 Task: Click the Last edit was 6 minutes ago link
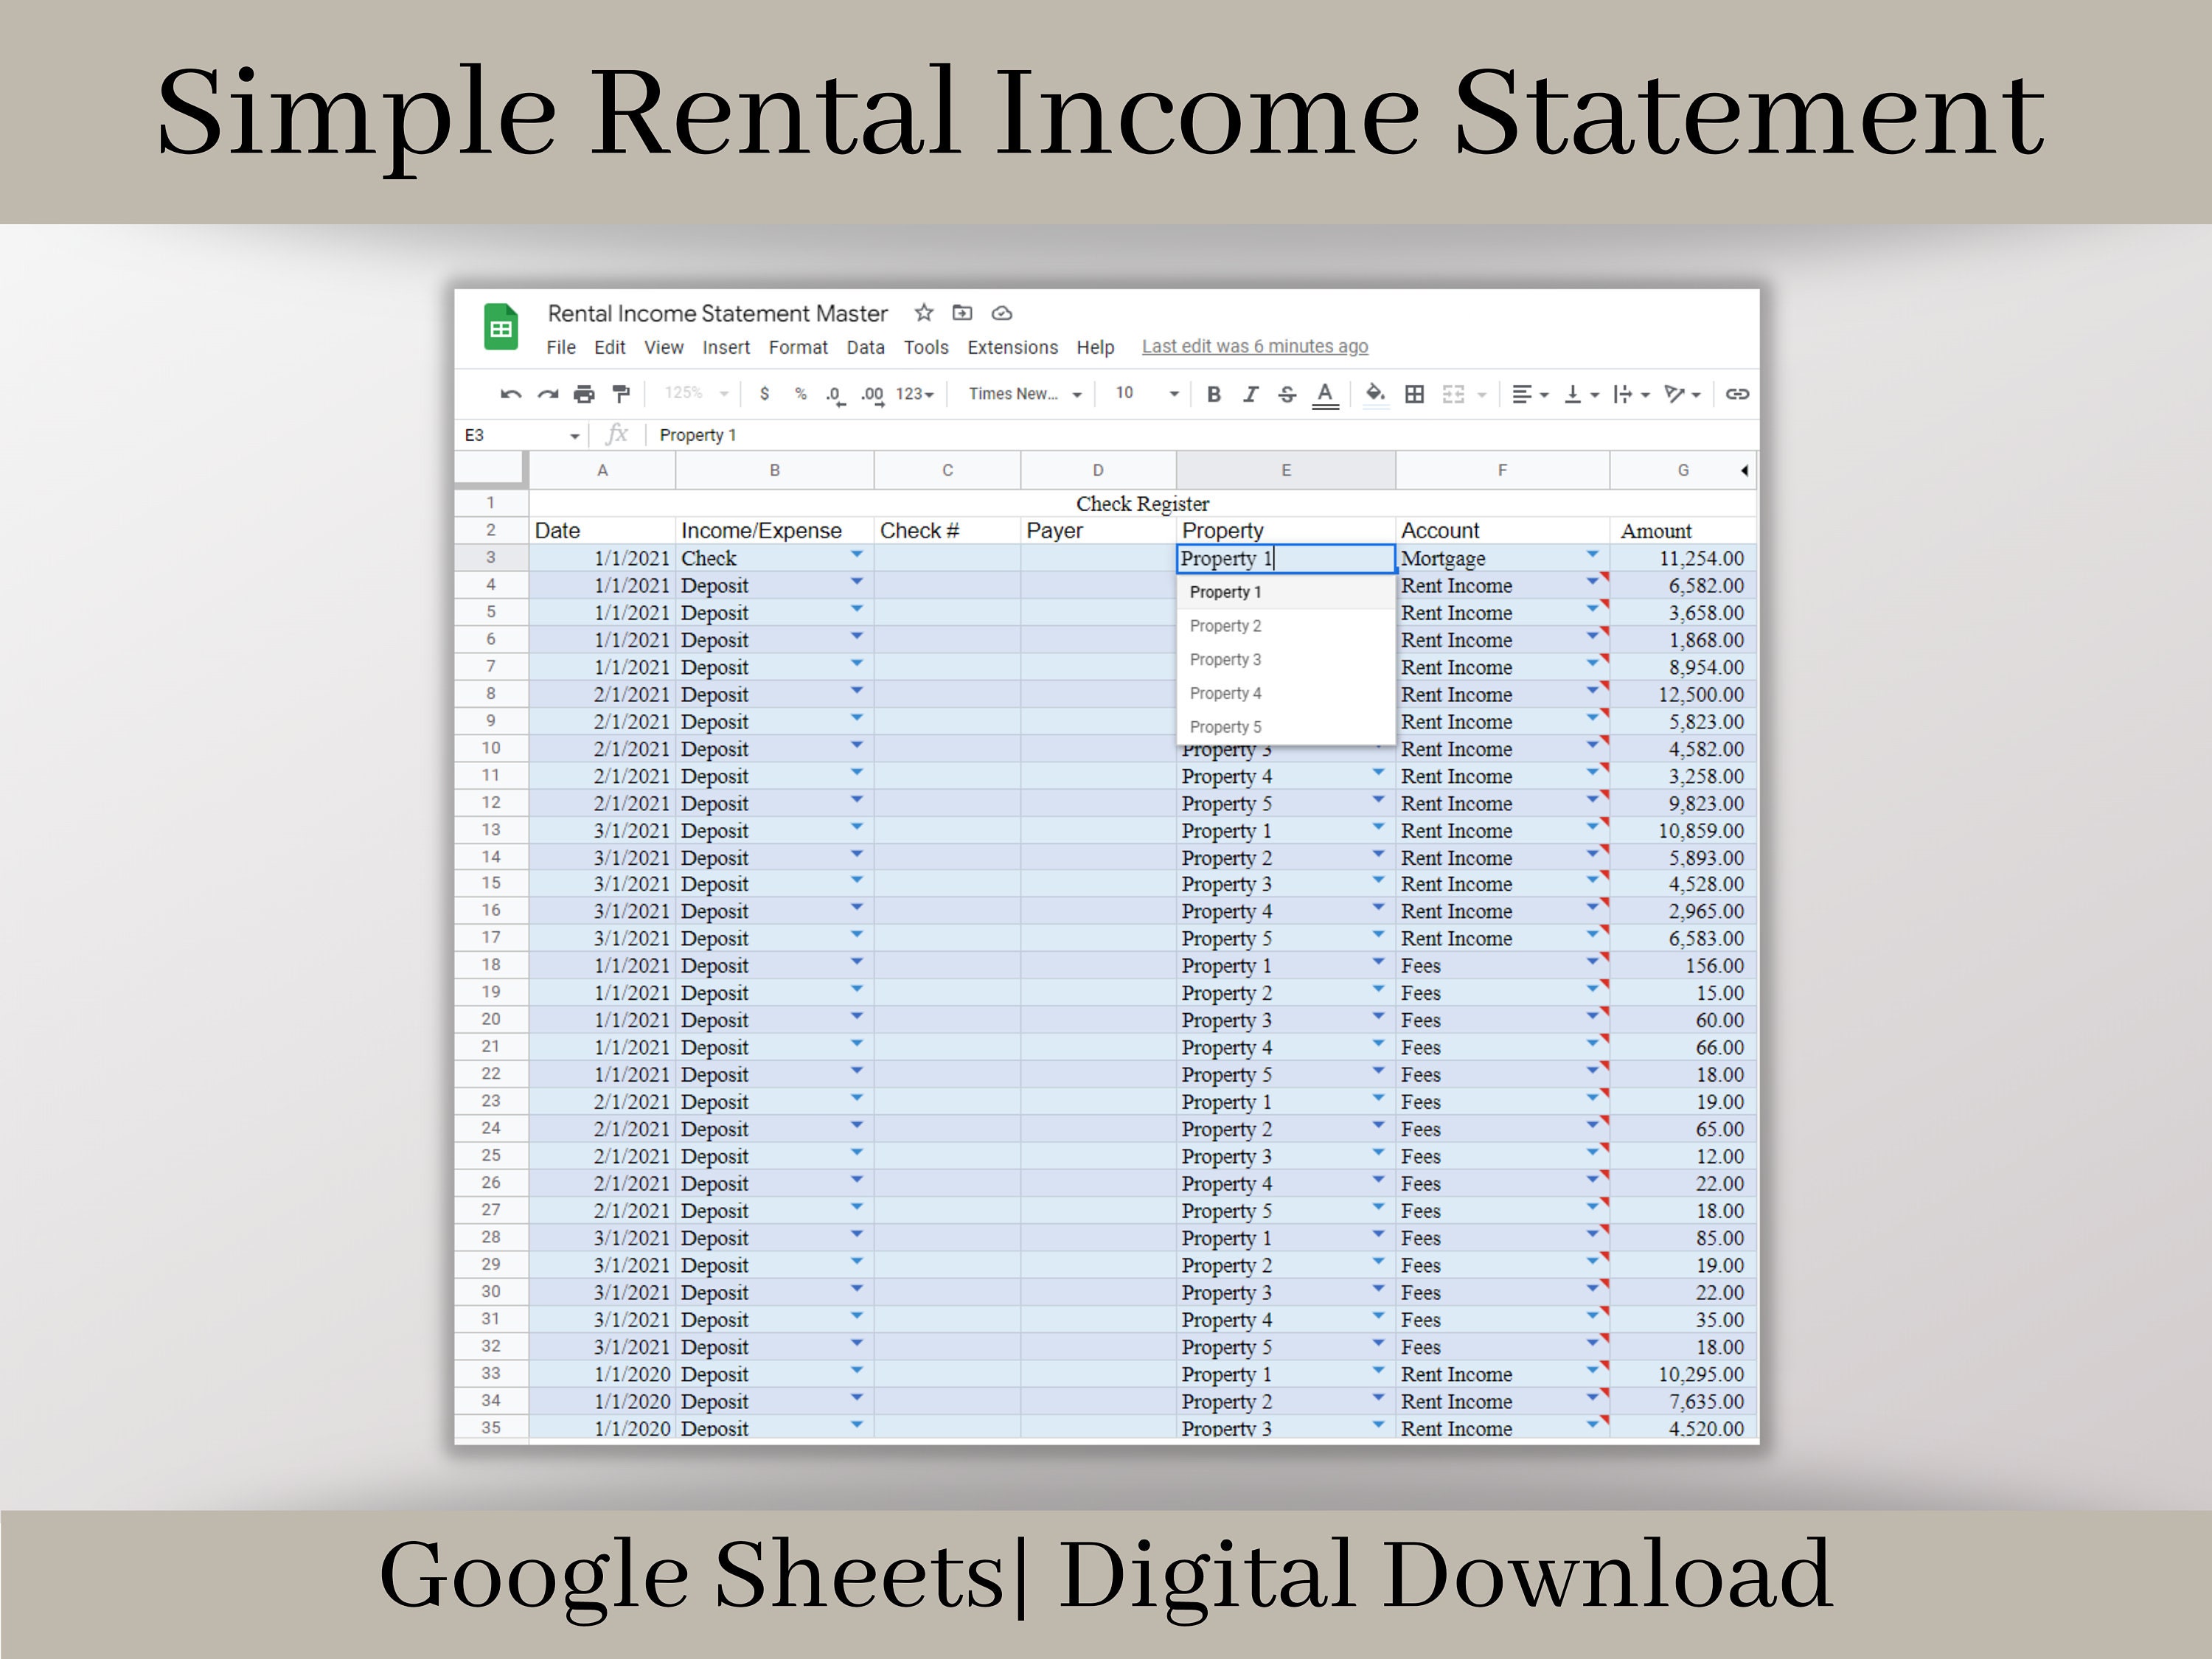(1255, 347)
